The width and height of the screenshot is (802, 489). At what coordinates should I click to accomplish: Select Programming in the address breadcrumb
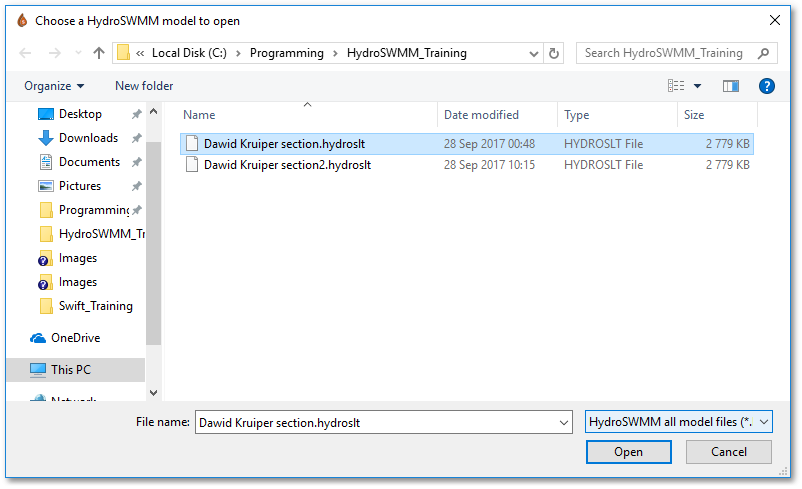(x=286, y=53)
